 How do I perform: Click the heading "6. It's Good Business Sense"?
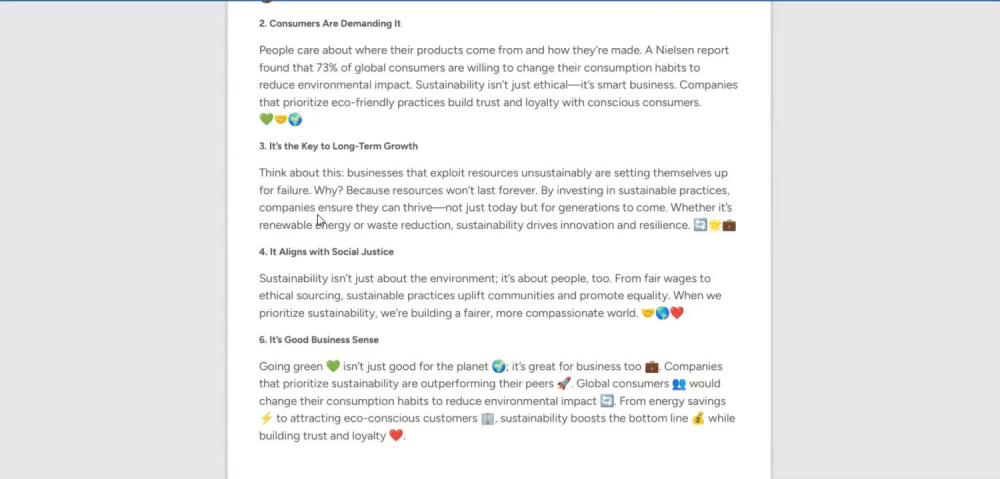click(318, 340)
